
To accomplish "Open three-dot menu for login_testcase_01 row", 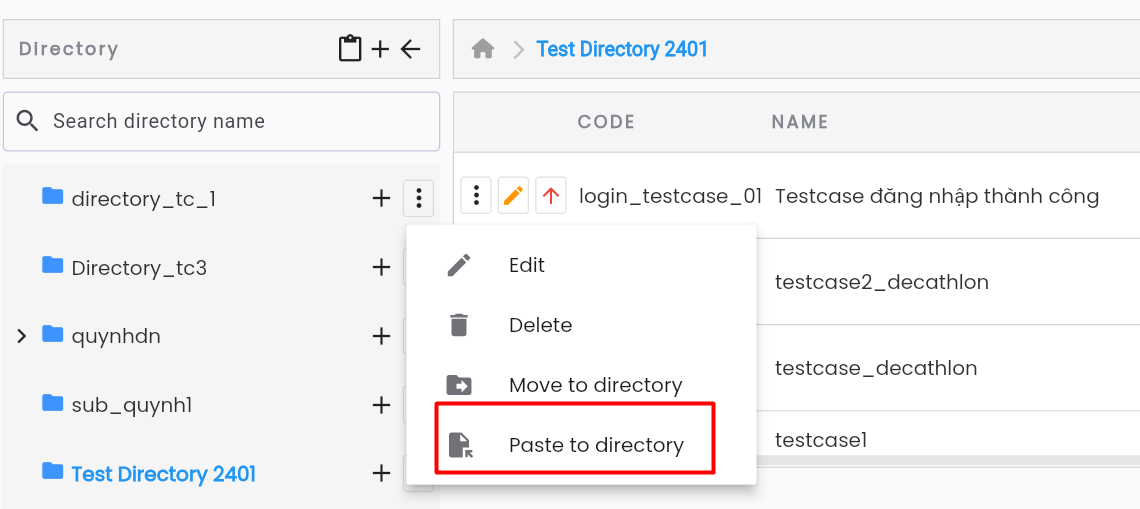I will (x=476, y=195).
